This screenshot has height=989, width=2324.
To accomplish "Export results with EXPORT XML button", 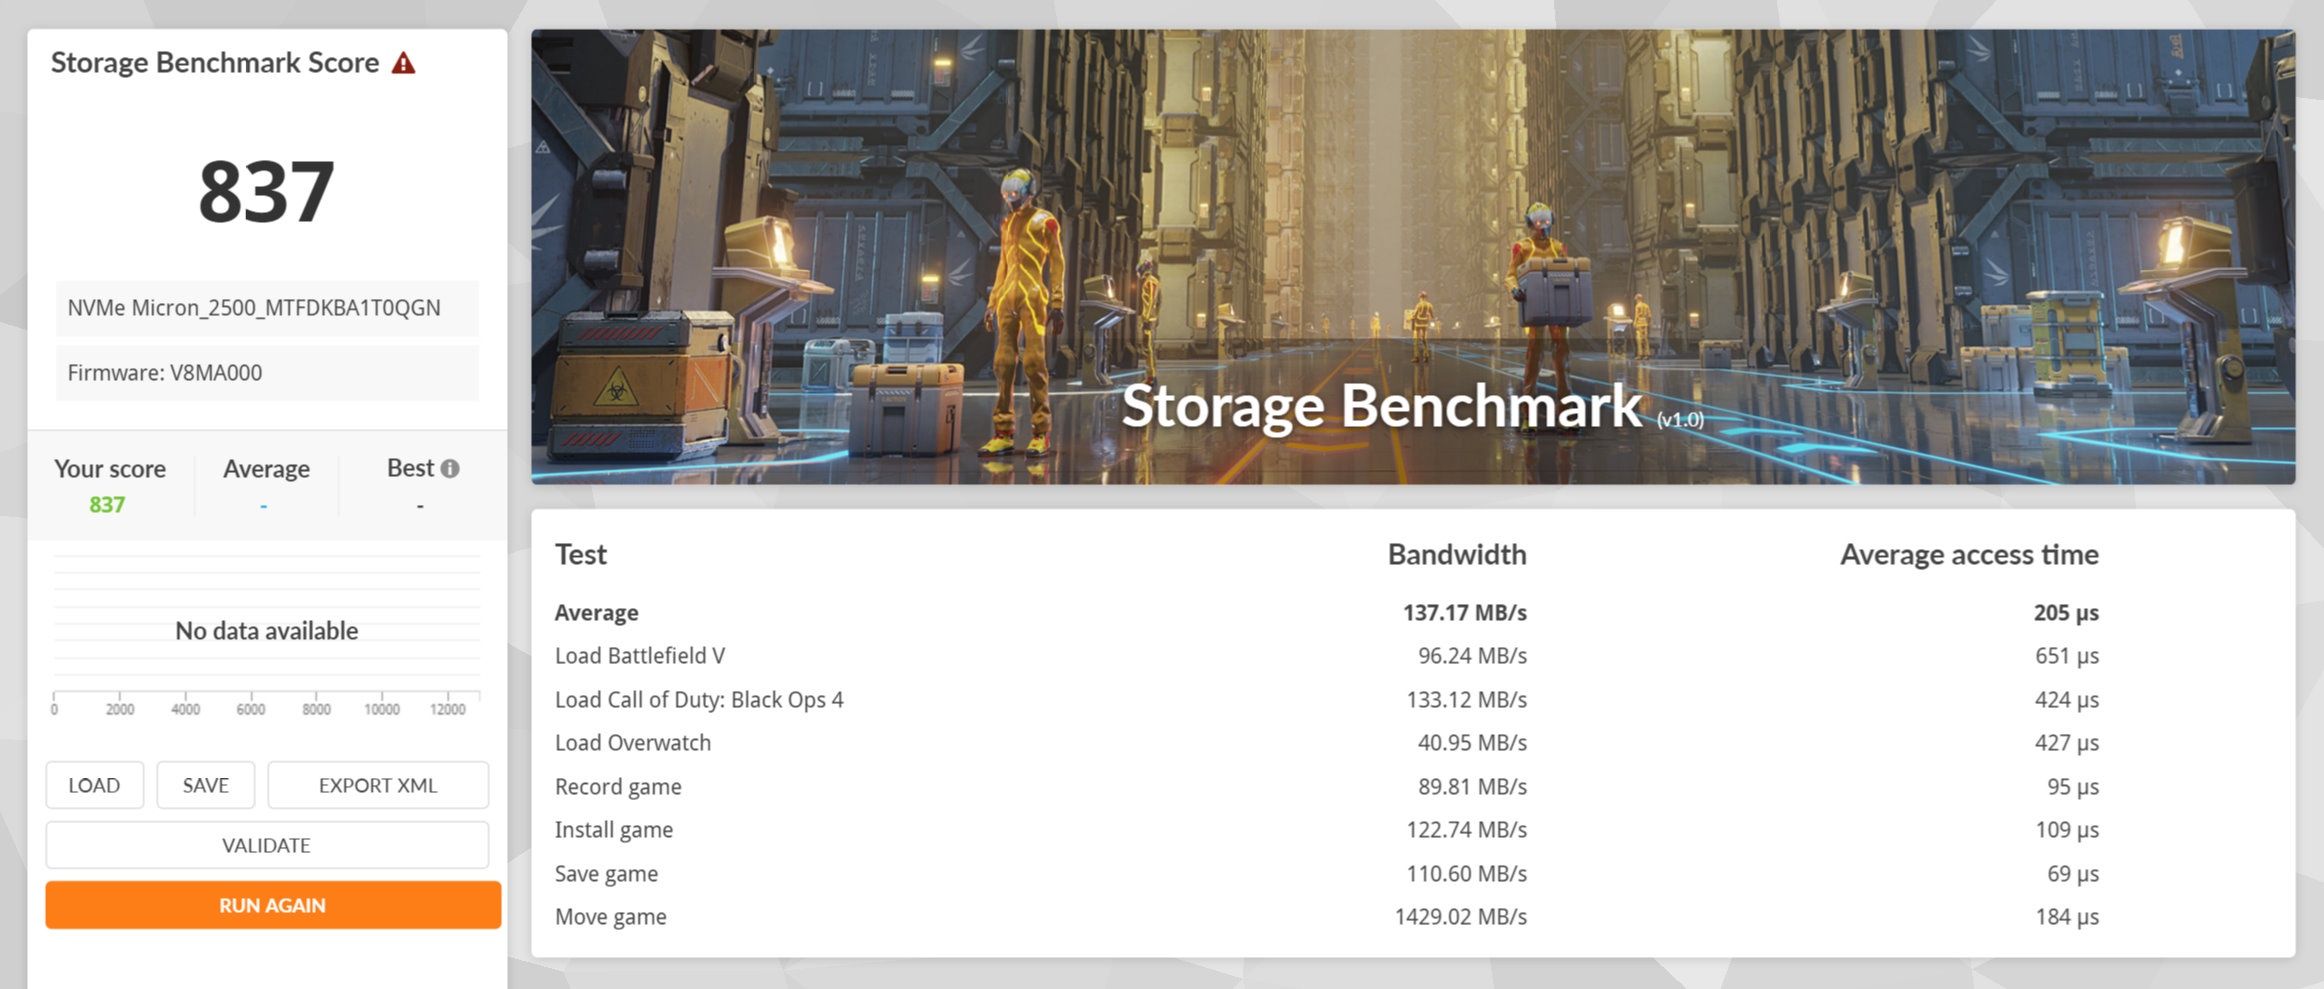I will click(x=378, y=785).
